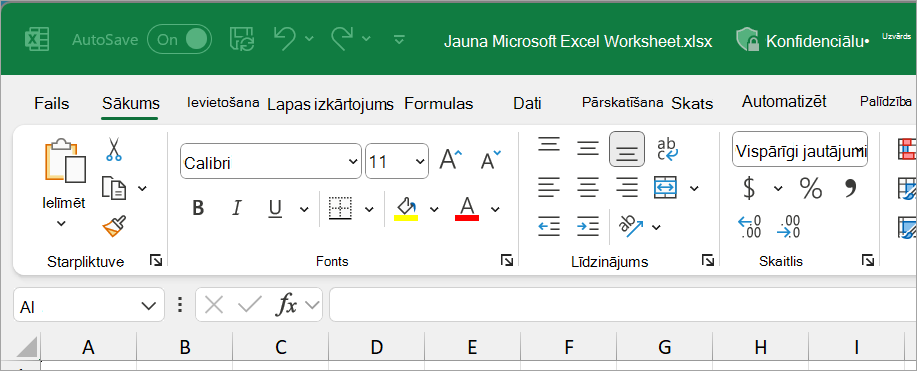
Task: Decrease font size with smaller A
Action: click(490, 159)
